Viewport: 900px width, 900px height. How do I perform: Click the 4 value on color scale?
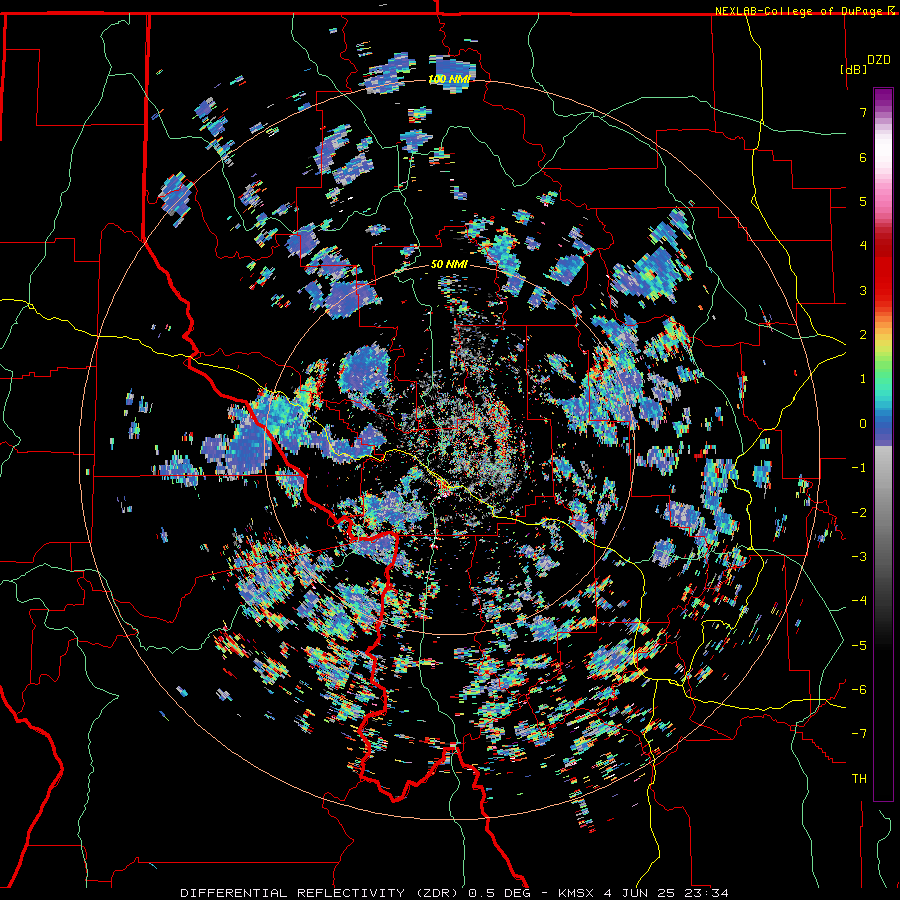click(x=863, y=246)
